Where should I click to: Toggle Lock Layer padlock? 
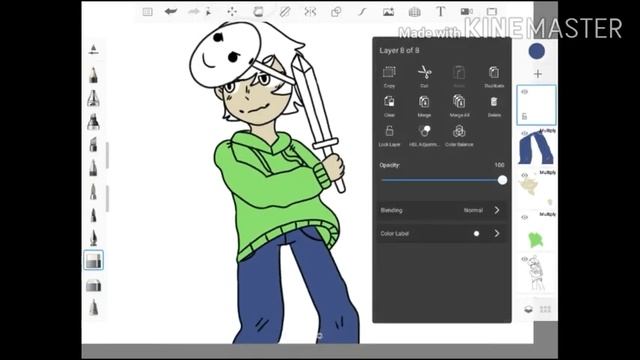pos(389,135)
